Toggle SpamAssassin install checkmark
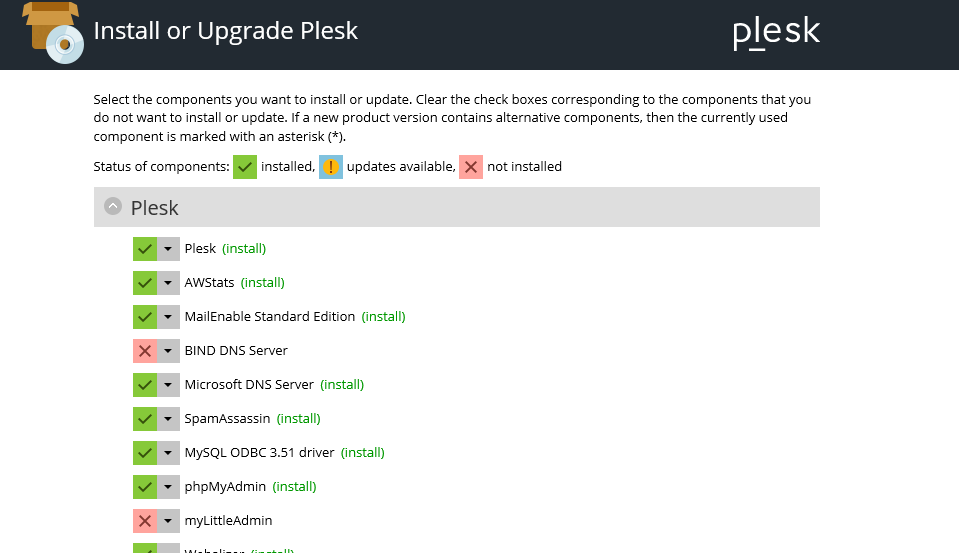959x553 pixels. click(x=145, y=419)
